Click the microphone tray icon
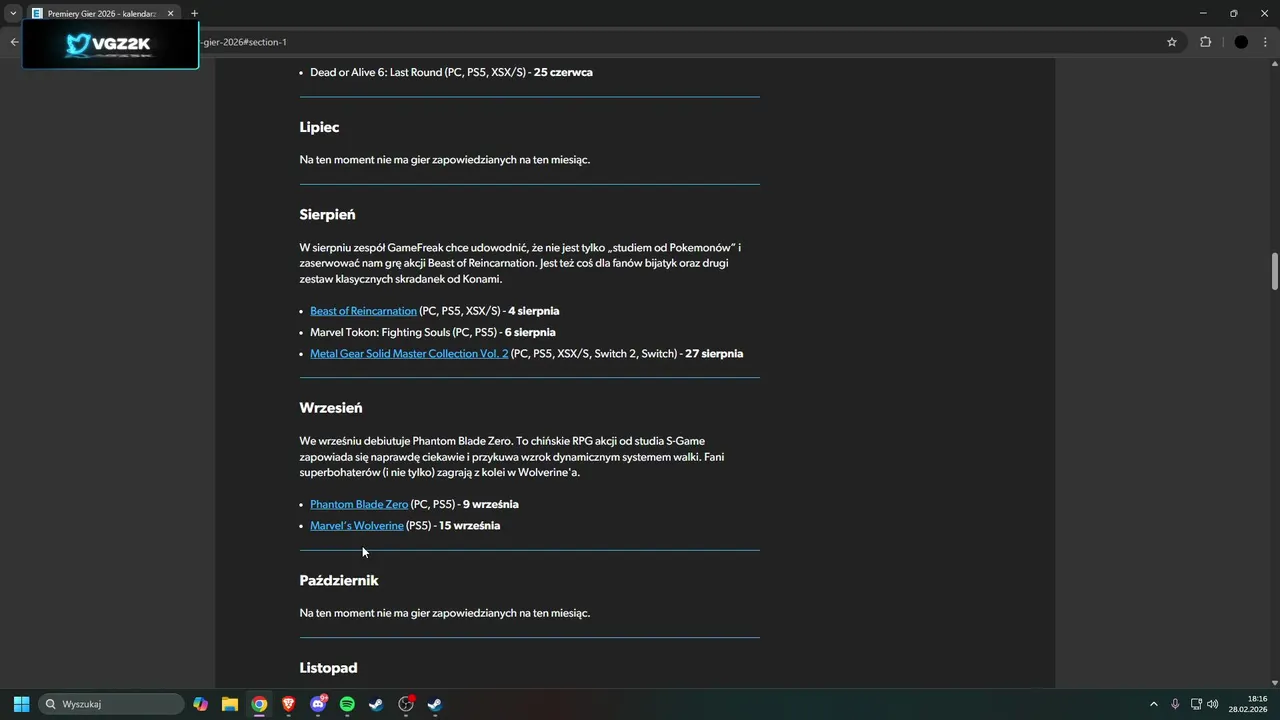Image resolution: width=1280 pixels, height=720 pixels. point(1175,704)
